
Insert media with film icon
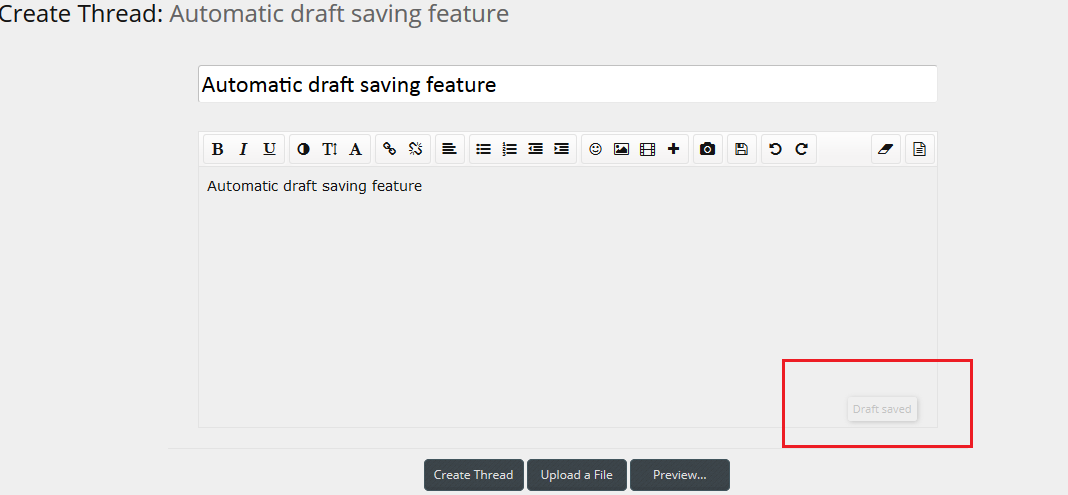pyautogui.click(x=647, y=149)
